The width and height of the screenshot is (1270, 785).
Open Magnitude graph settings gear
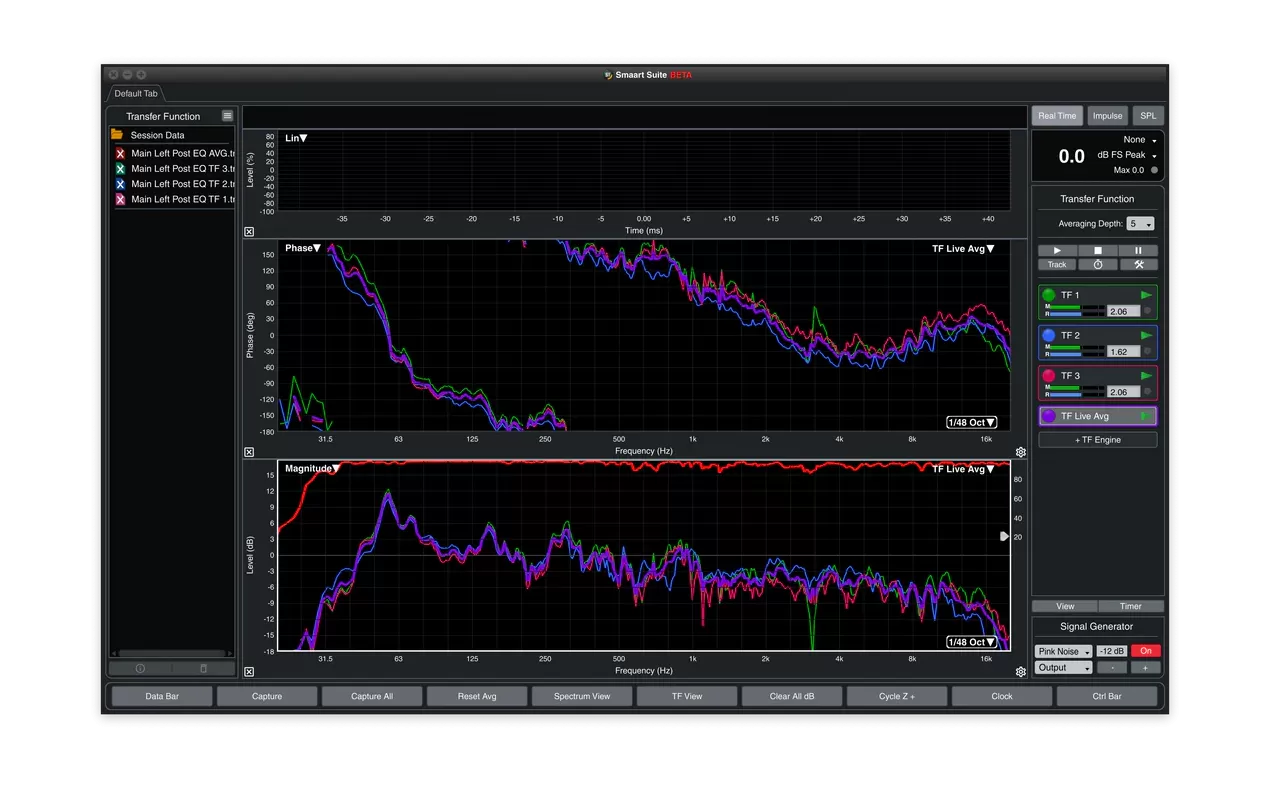click(x=1021, y=673)
